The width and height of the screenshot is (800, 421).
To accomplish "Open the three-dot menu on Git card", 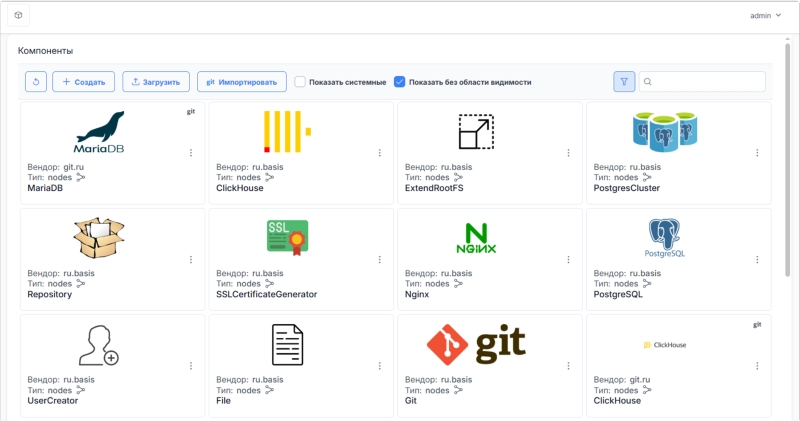I will point(568,366).
